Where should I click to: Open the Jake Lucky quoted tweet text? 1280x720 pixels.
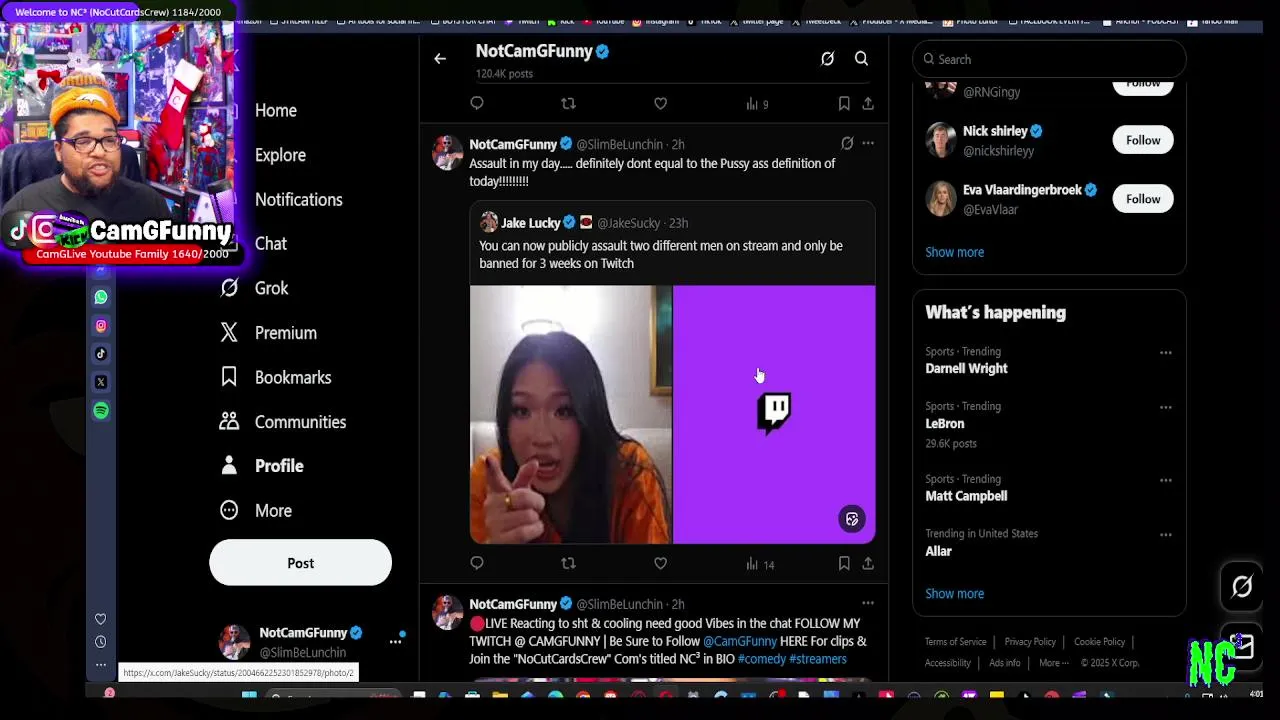(660, 255)
